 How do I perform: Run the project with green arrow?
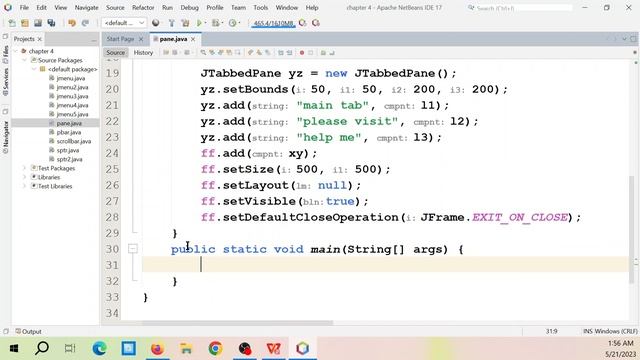click(x=199, y=23)
